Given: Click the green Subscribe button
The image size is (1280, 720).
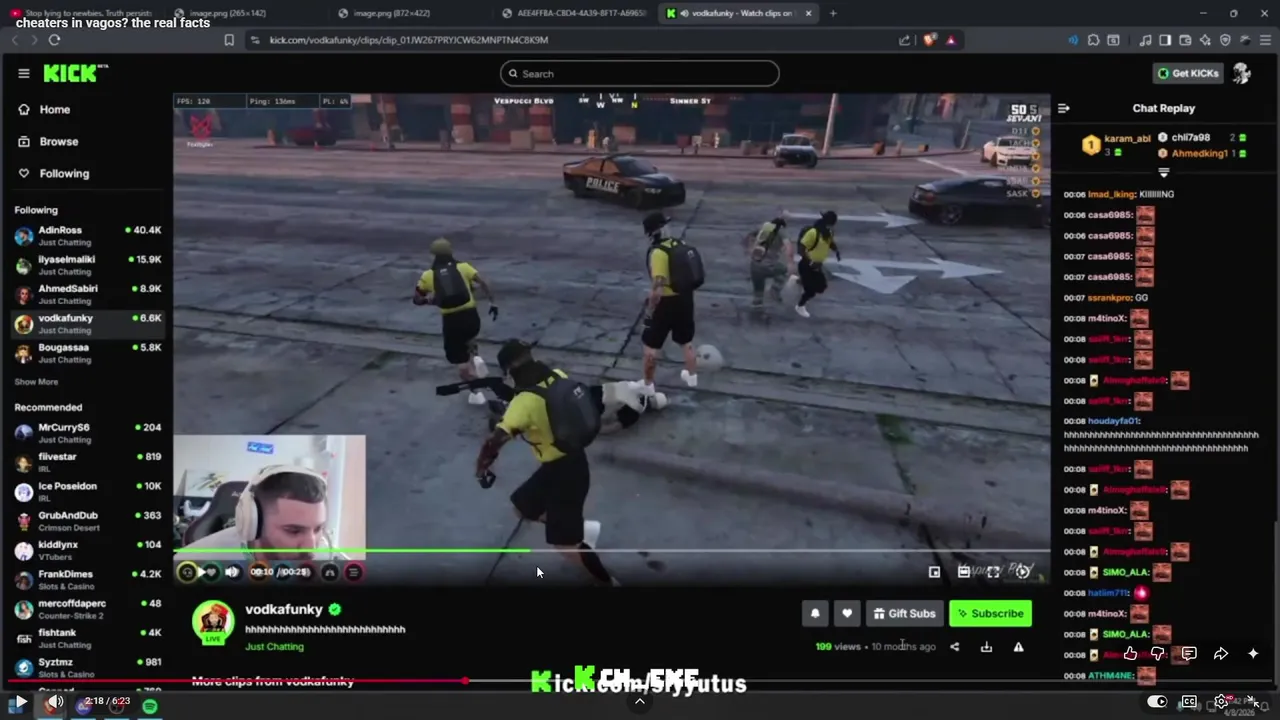Looking at the screenshot, I should pyautogui.click(x=990, y=614).
